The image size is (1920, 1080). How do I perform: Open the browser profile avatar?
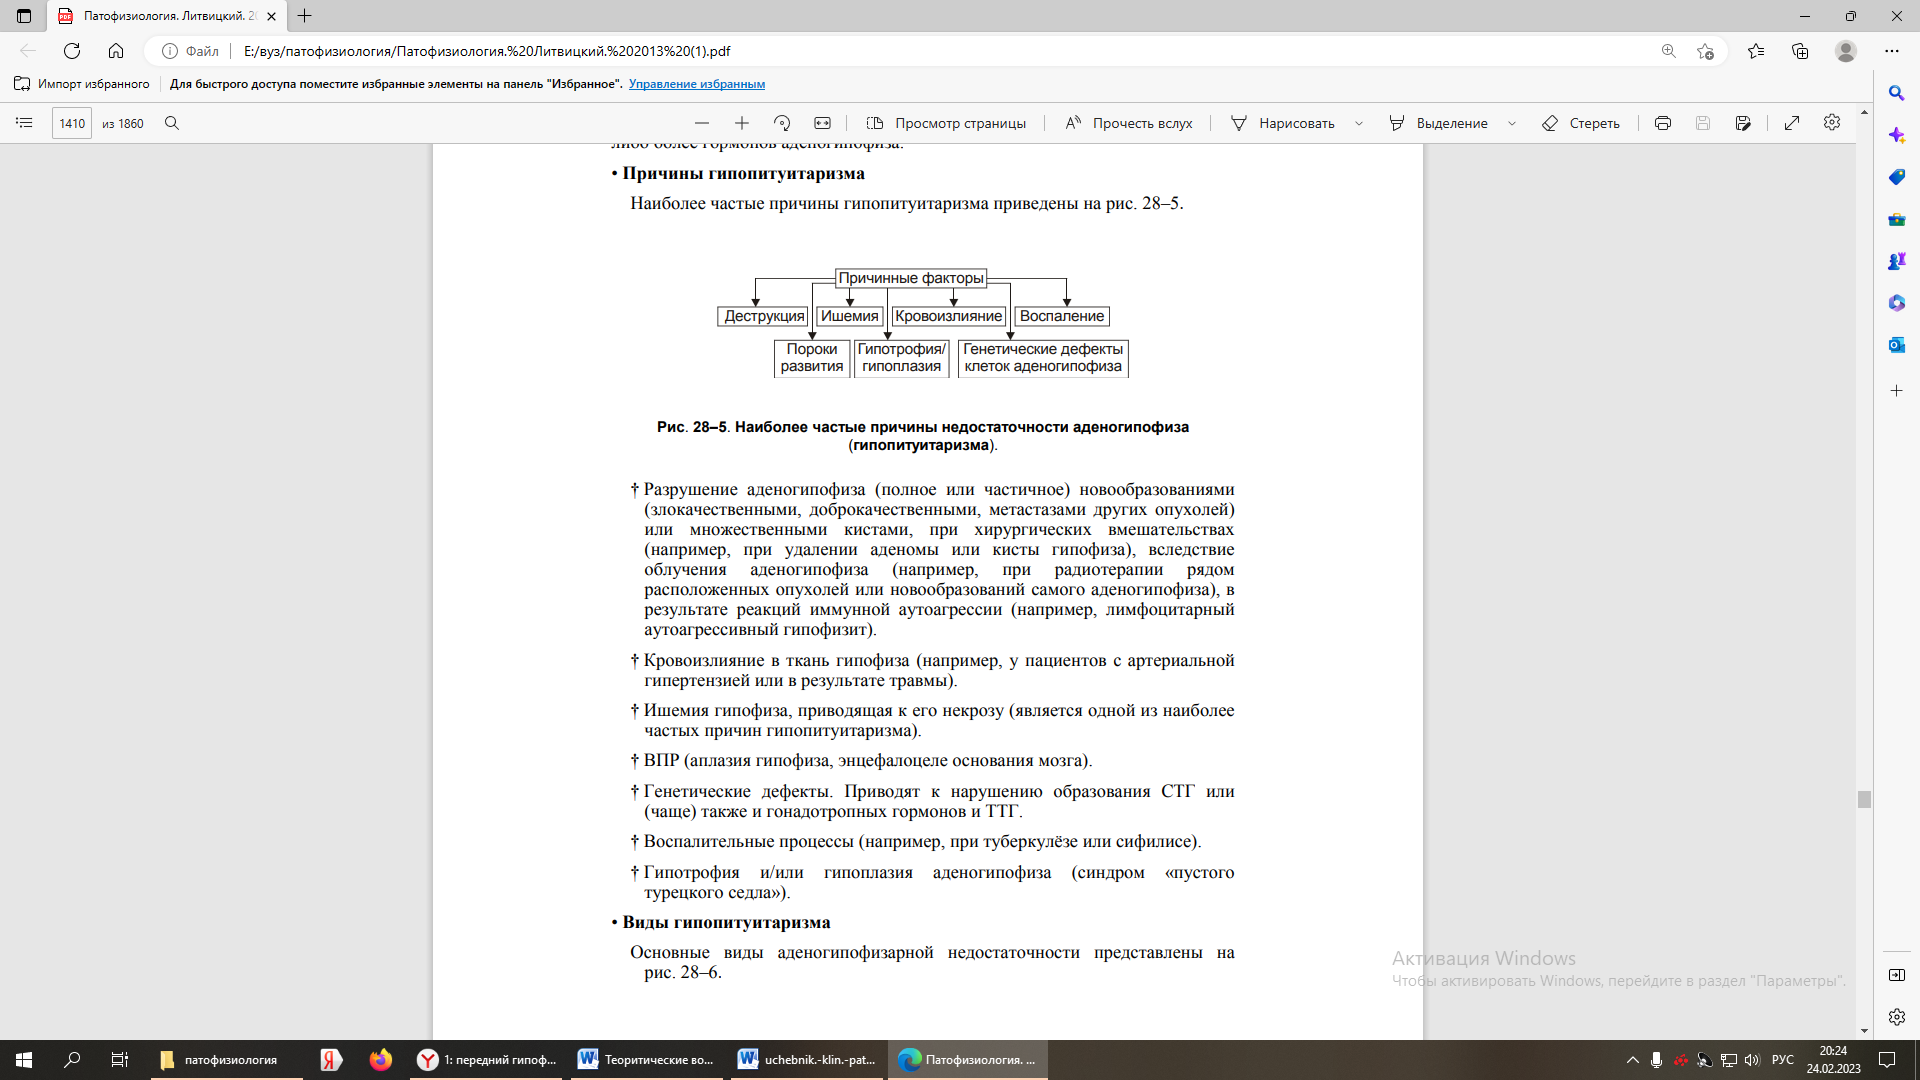[1846, 51]
